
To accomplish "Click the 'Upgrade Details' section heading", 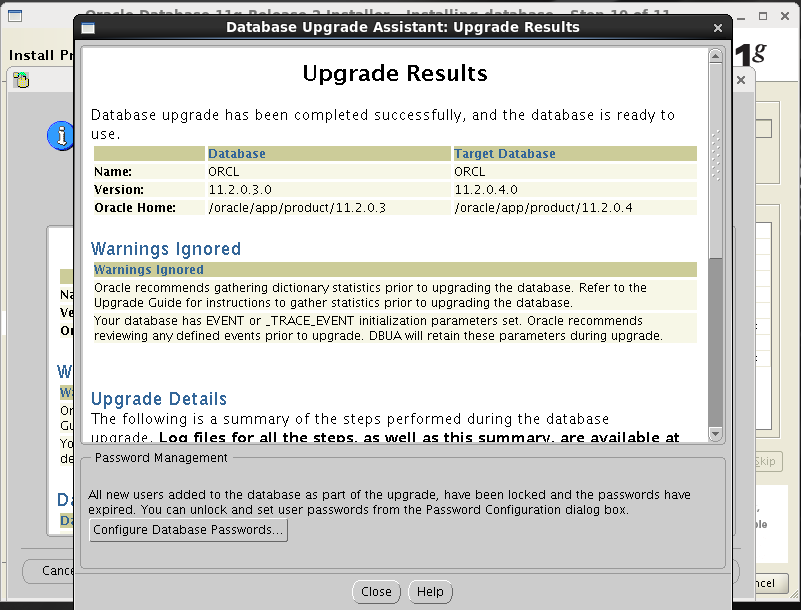I will [x=159, y=398].
